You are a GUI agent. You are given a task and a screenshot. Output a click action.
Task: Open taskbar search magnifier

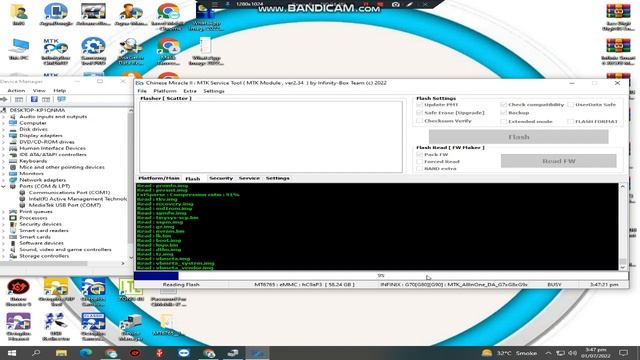[x=36, y=353]
